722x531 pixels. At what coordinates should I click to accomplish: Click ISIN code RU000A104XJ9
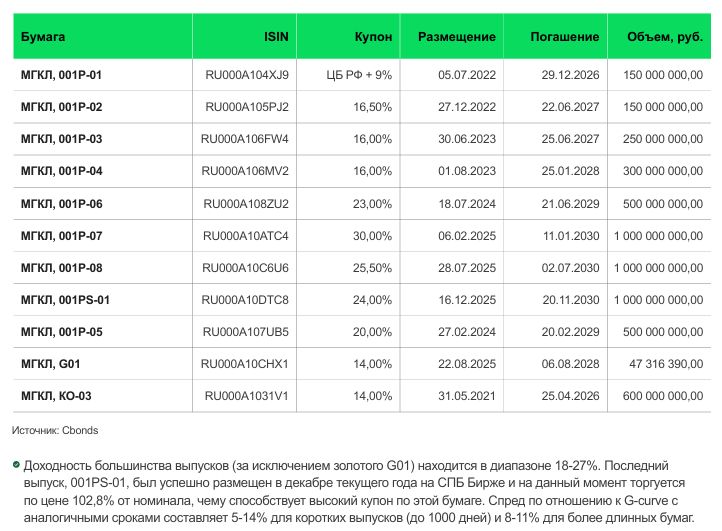(x=246, y=75)
